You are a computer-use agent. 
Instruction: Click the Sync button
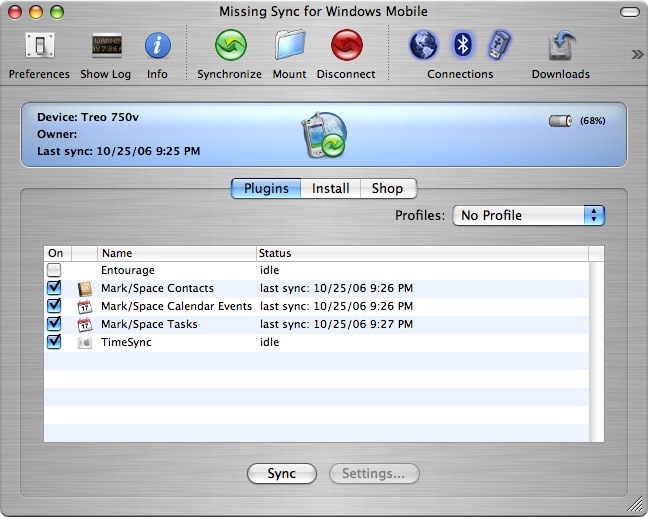tap(282, 473)
